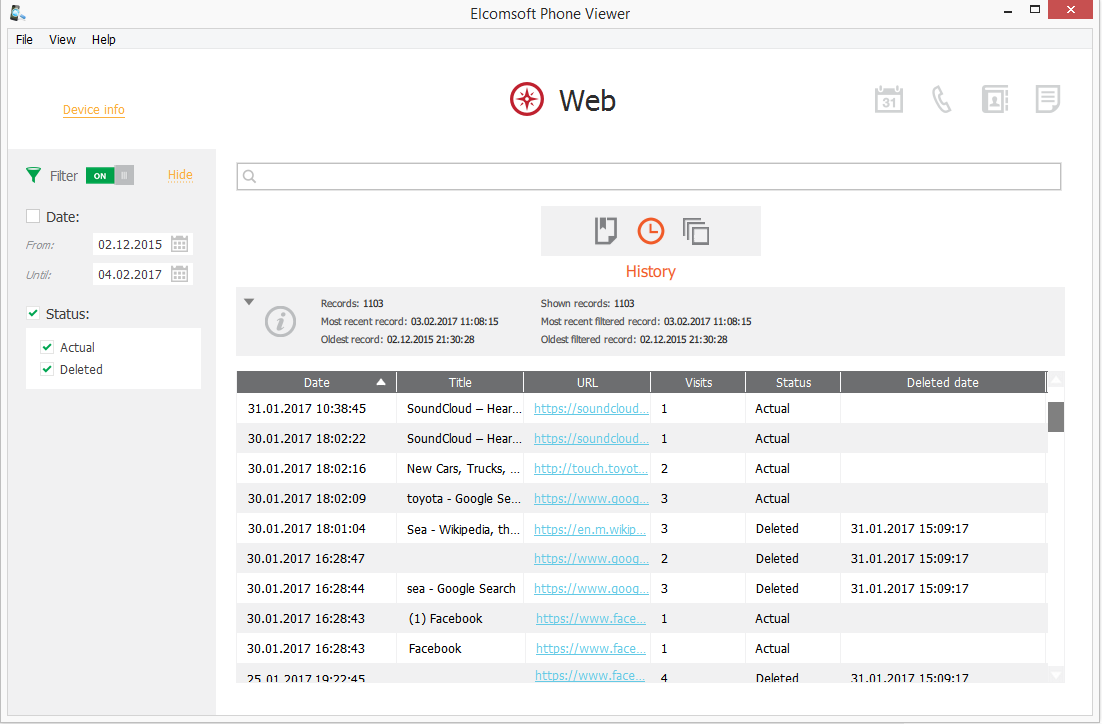Switch to Bookmarks view icon
1102x724 pixels.
pyautogui.click(x=605, y=231)
